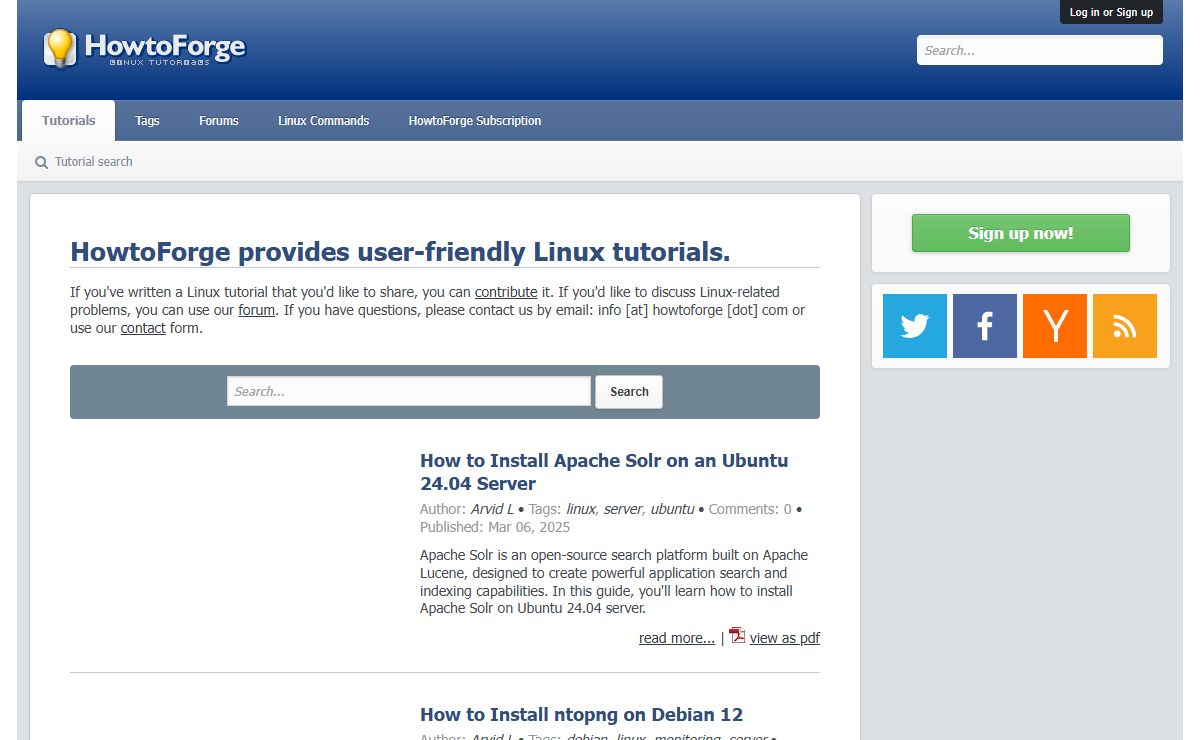Click the PDF icon for Apache Solr article
The height and width of the screenshot is (740, 1200).
click(737, 635)
